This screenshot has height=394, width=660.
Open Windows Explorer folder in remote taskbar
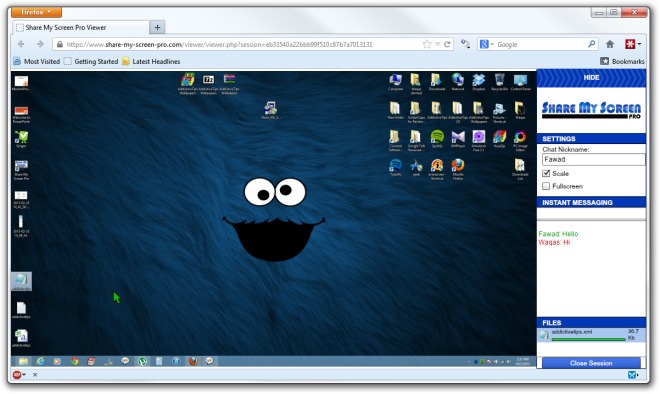pos(23,361)
